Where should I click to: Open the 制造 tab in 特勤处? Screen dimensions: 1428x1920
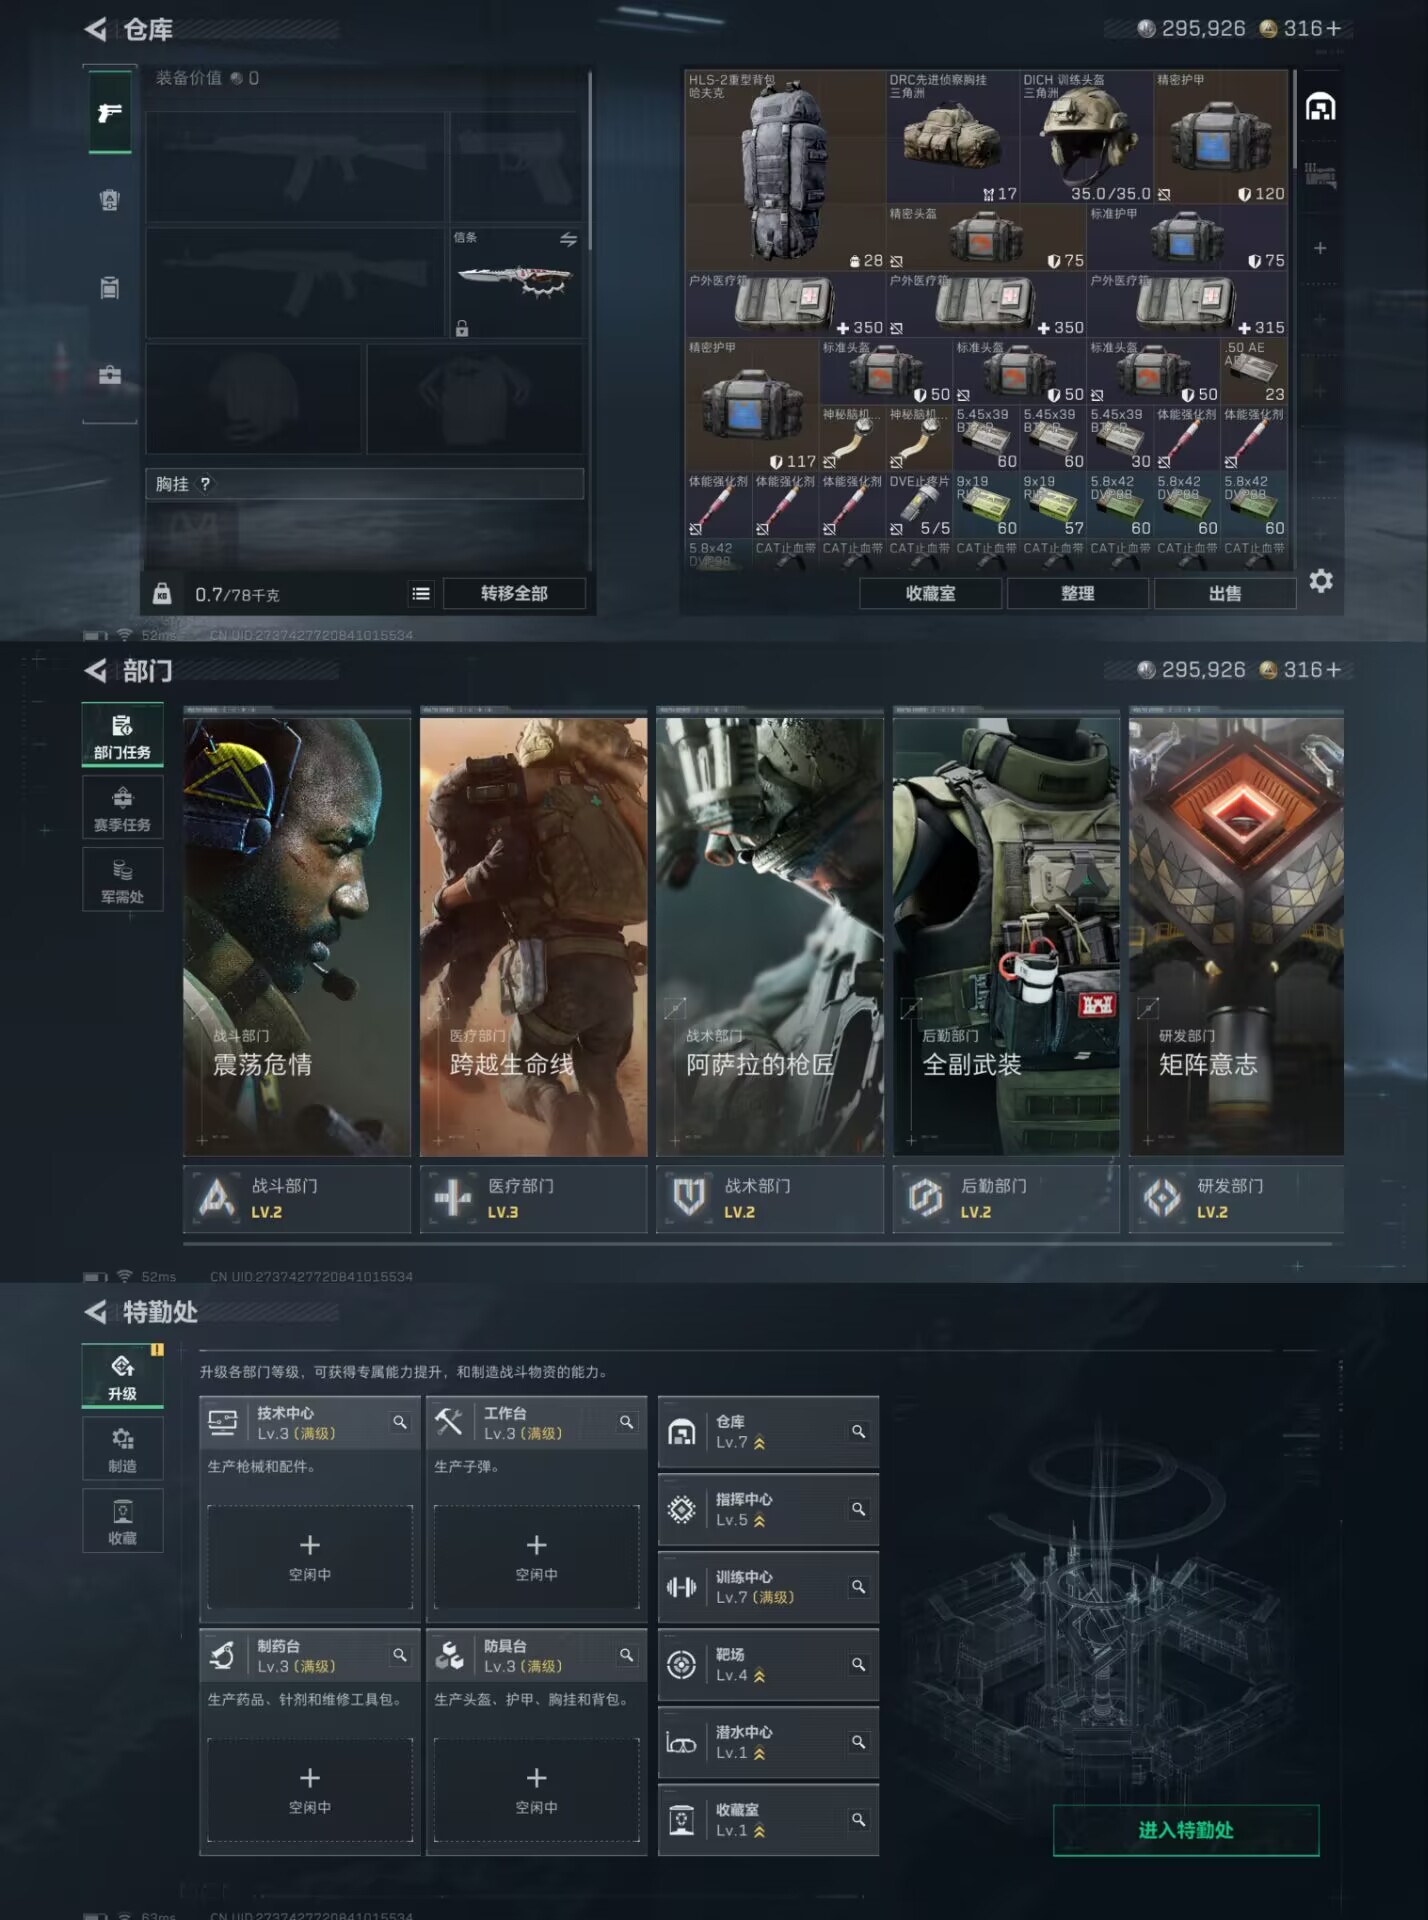(122, 1448)
